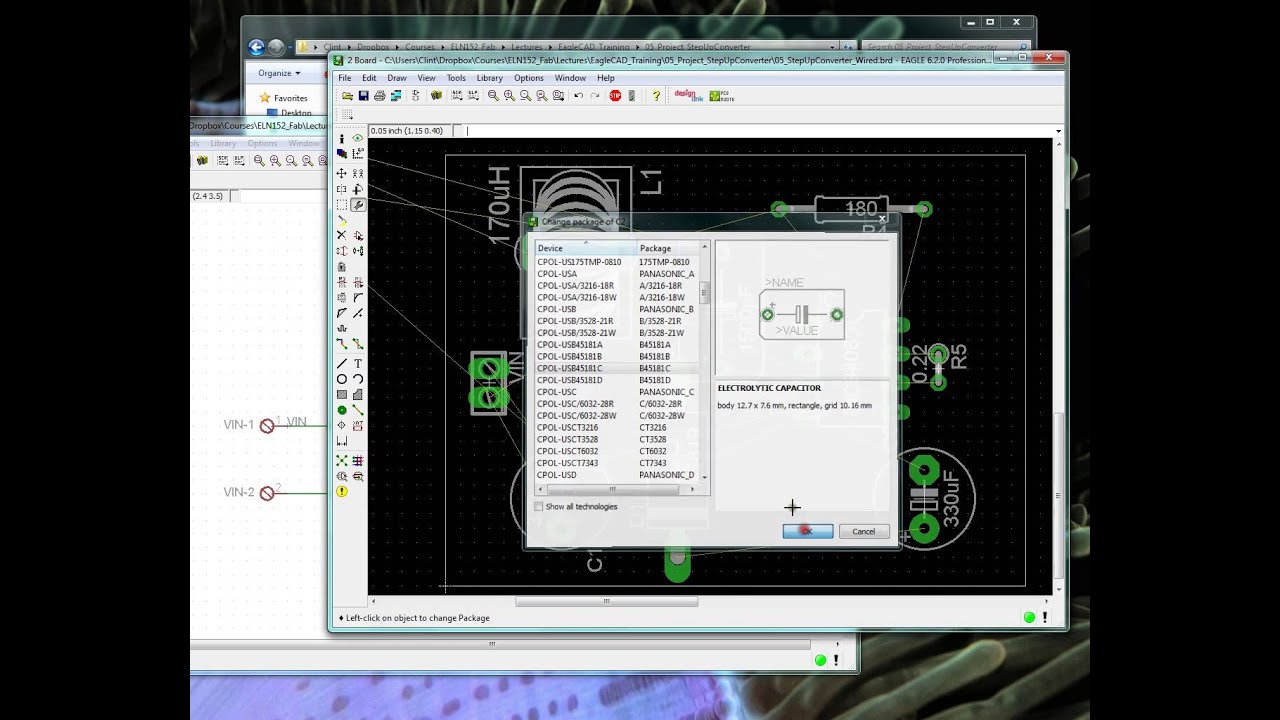Select the Move tool icon
The height and width of the screenshot is (720, 1280).
pos(342,173)
